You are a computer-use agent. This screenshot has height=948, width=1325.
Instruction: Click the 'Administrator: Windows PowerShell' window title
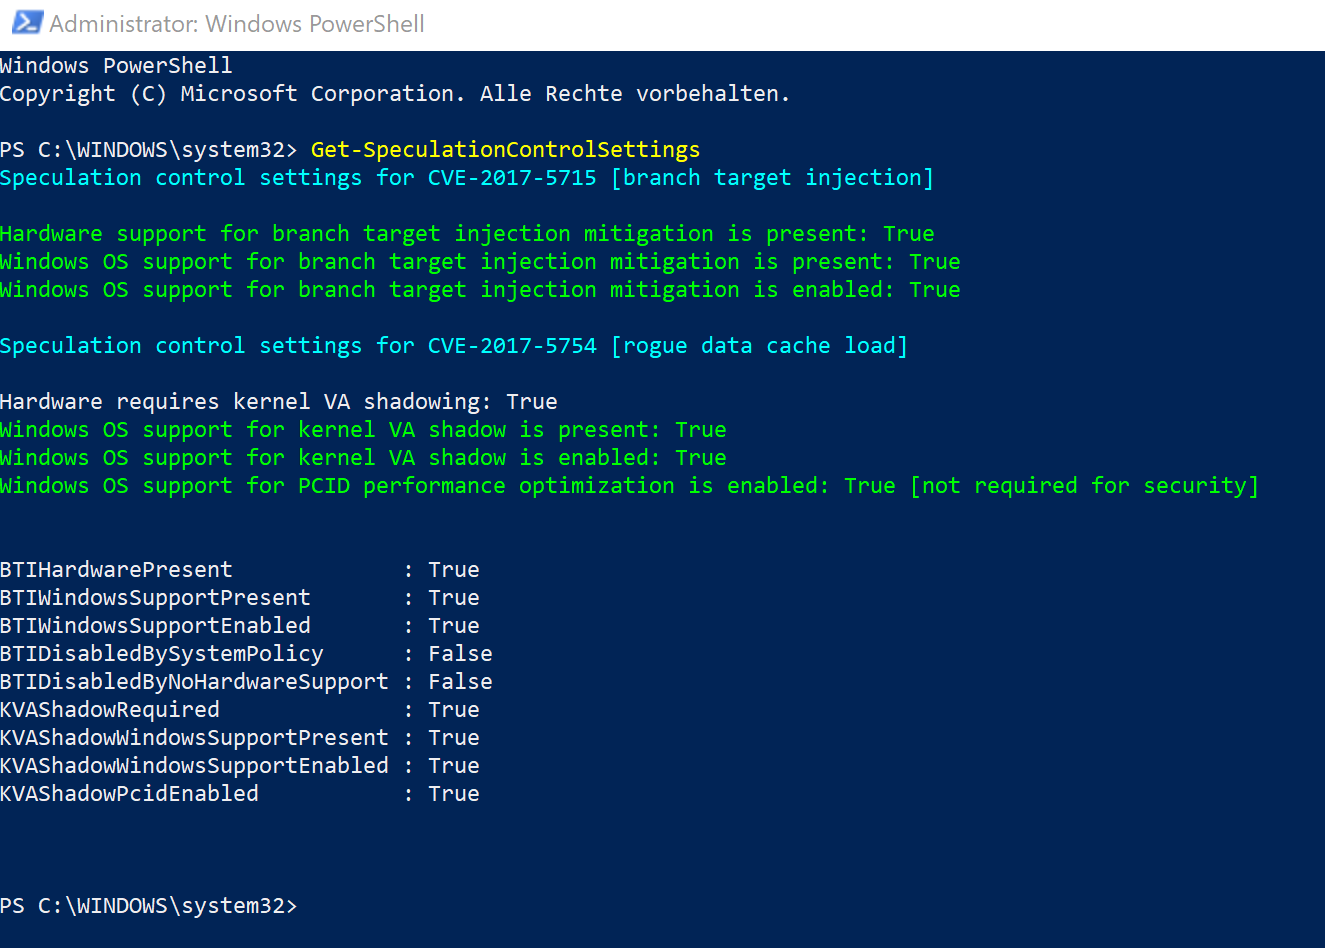pyautogui.click(x=237, y=24)
